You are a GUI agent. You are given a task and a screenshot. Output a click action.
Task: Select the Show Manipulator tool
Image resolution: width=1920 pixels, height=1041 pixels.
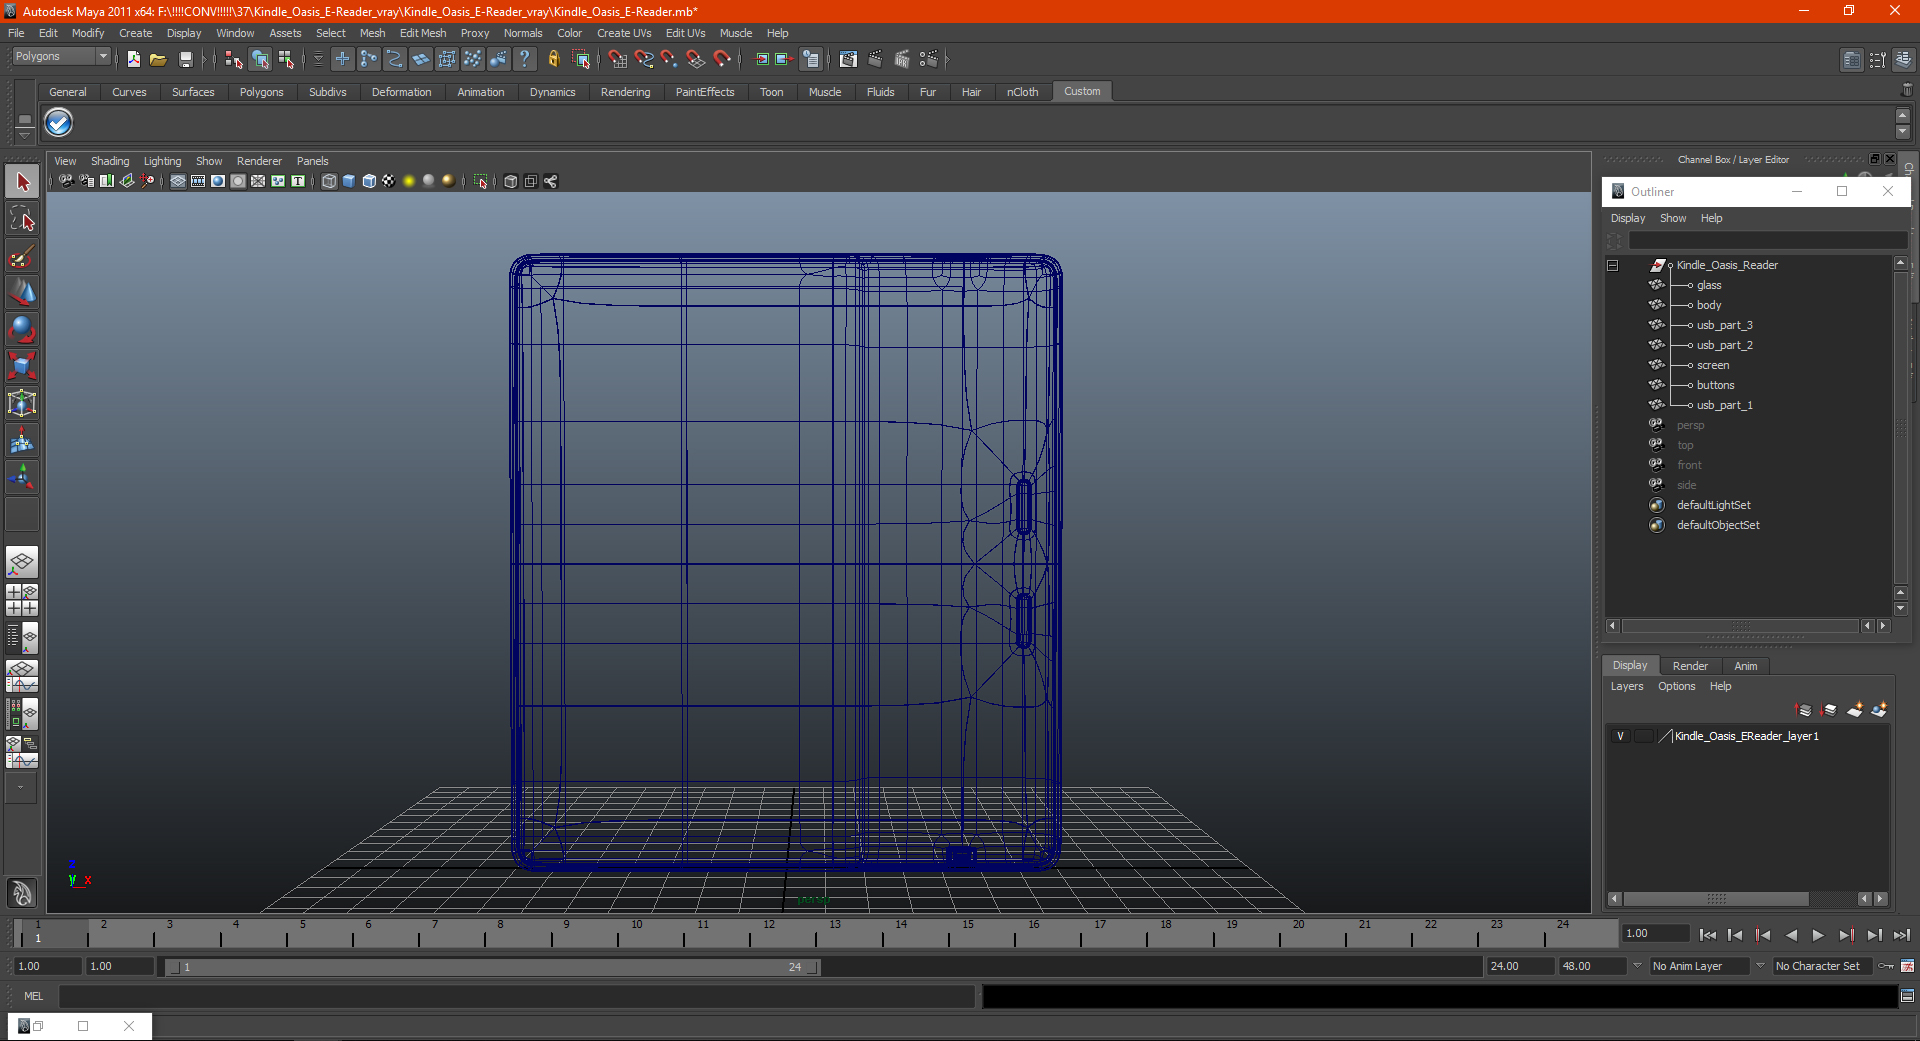tap(22, 477)
